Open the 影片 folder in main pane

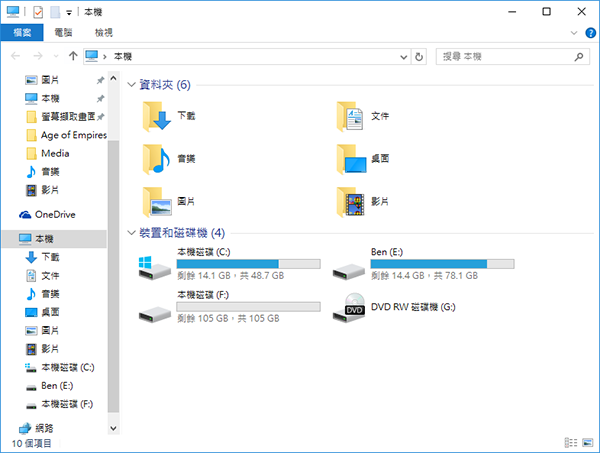pyautogui.click(x=363, y=202)
